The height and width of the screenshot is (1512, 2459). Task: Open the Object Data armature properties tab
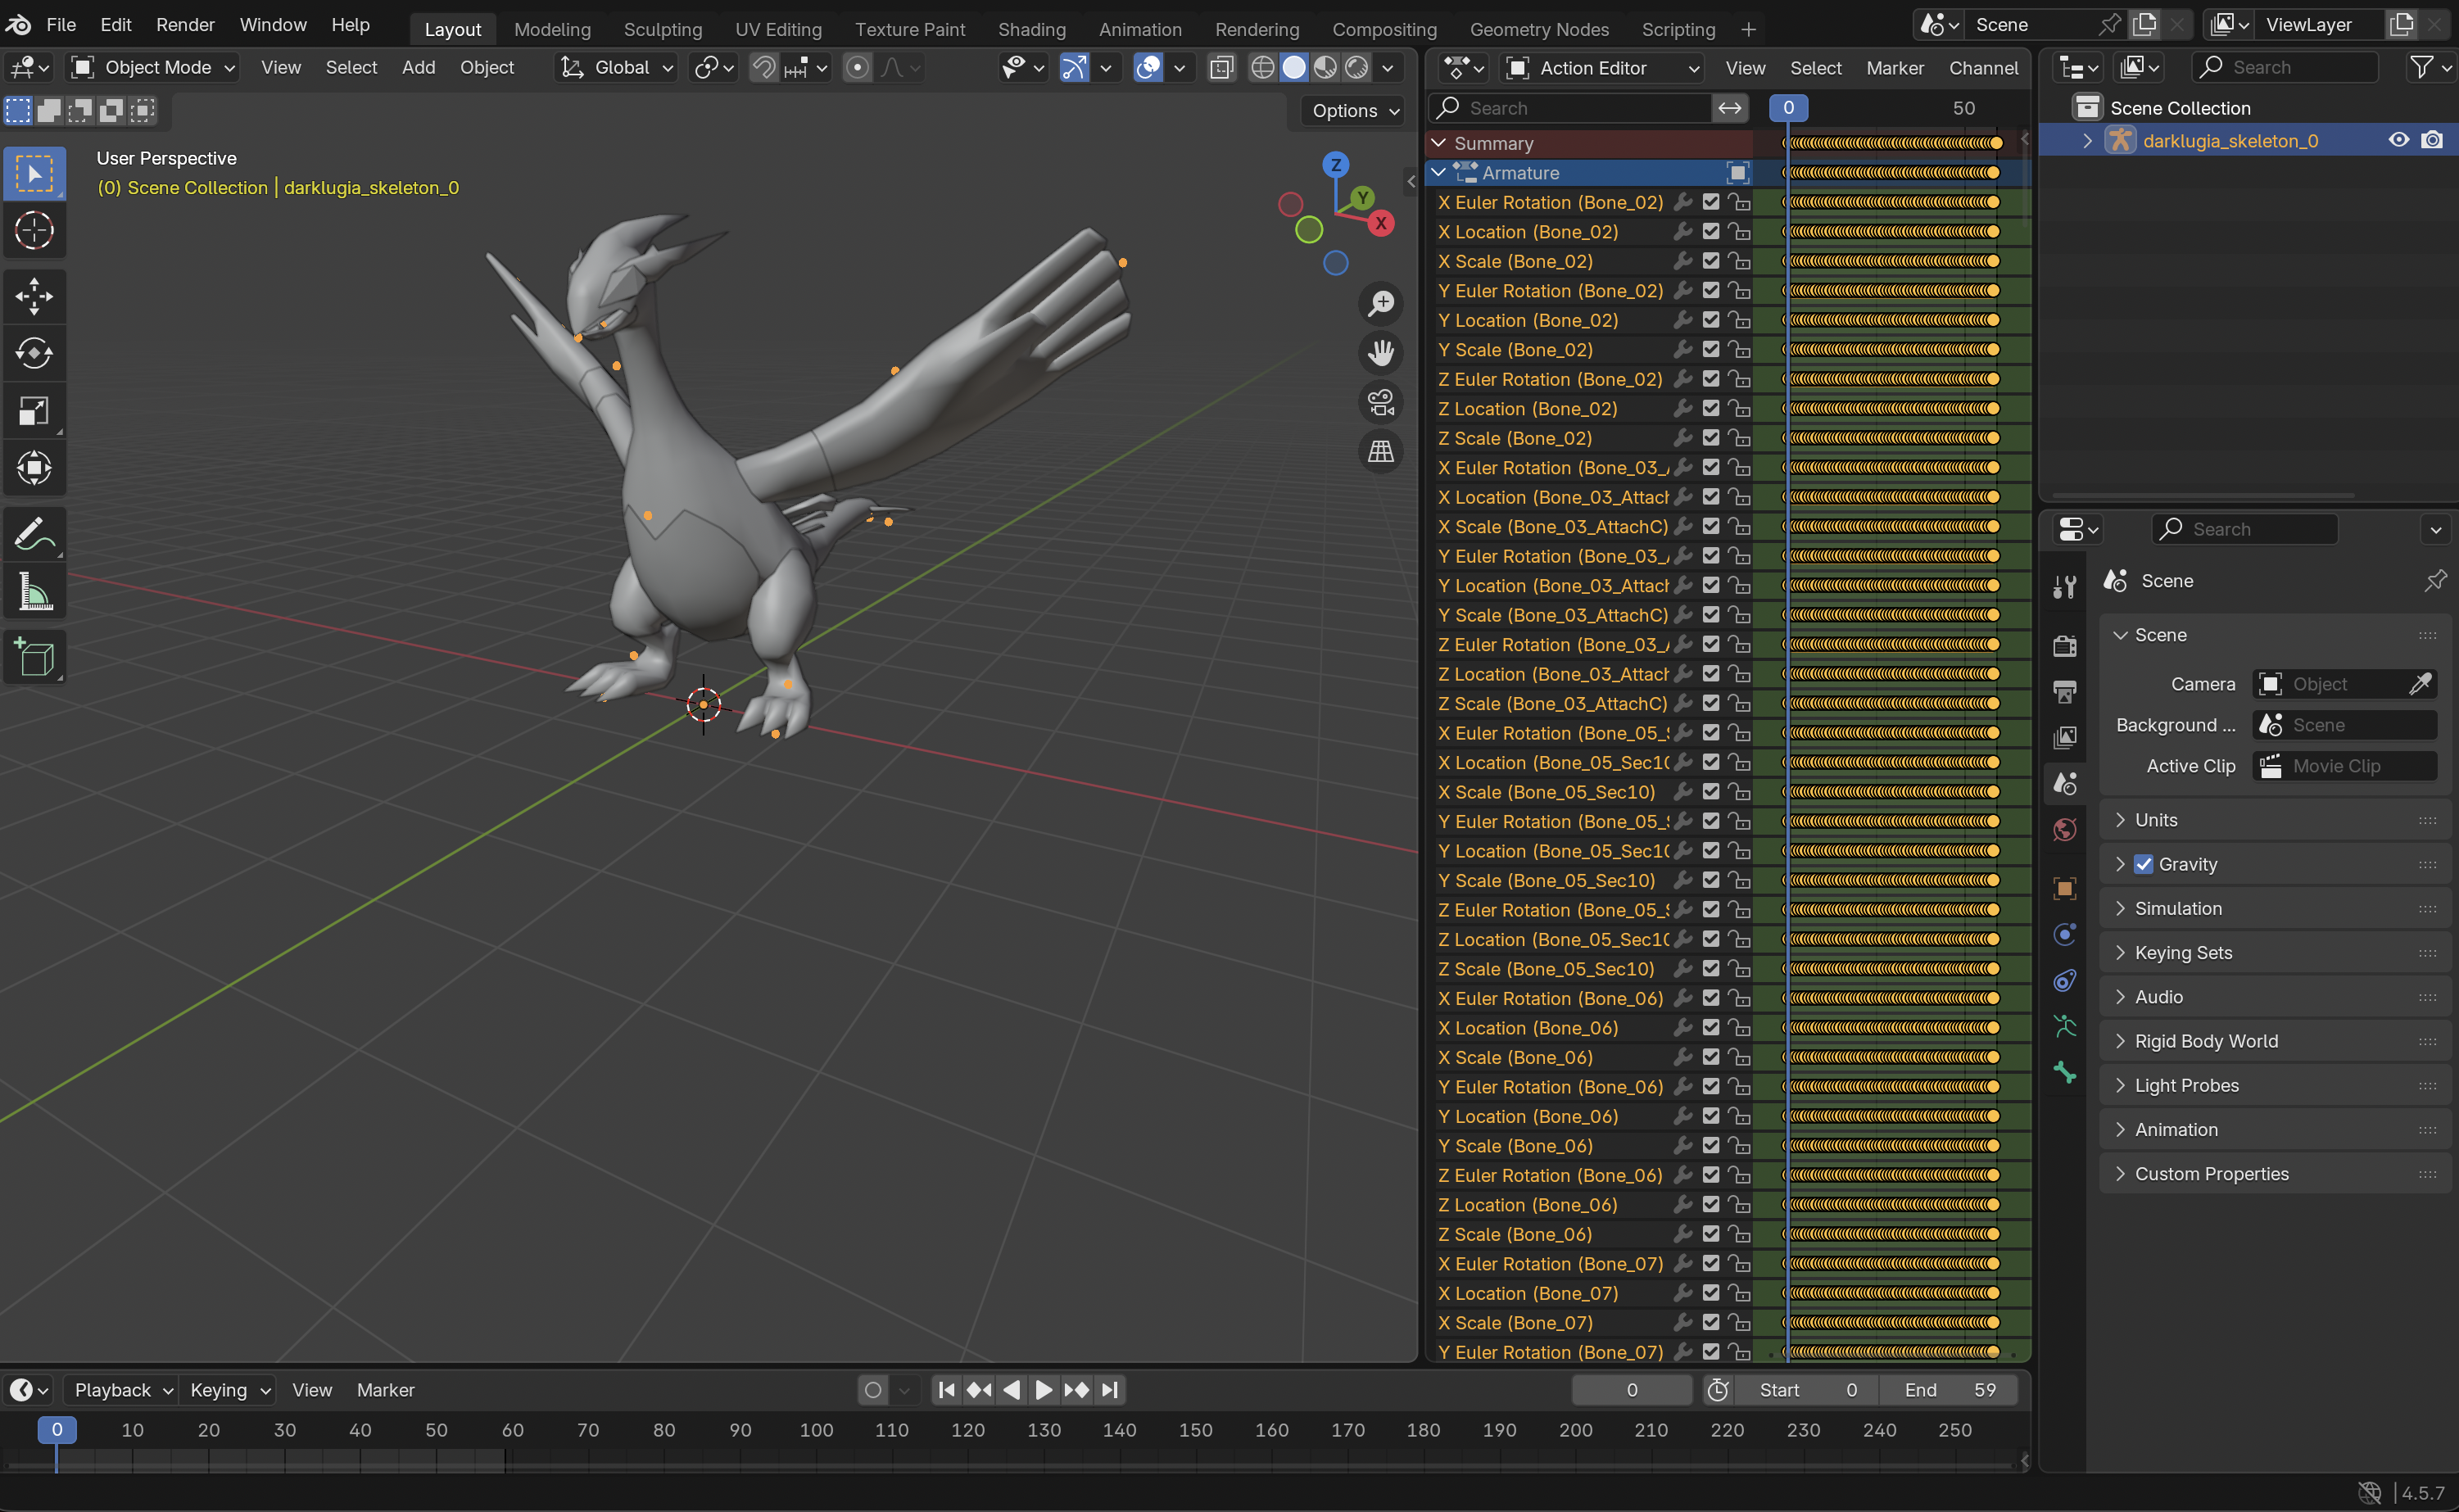click(2065, 1026)
